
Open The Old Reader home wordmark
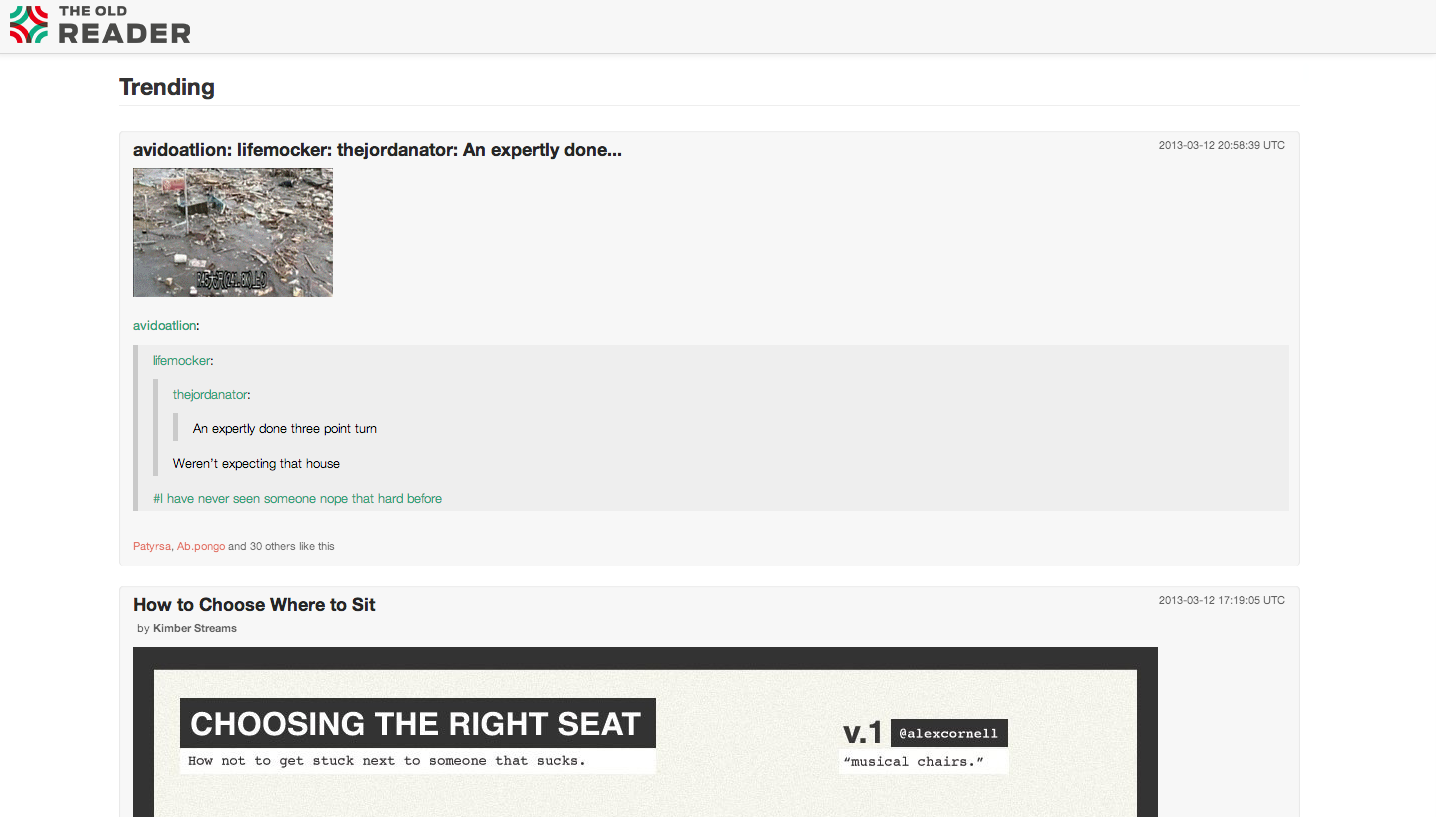(124, 25)
